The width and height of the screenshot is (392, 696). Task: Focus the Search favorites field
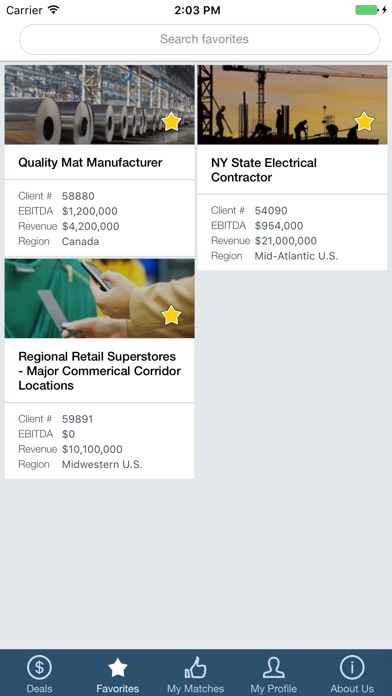200,40
